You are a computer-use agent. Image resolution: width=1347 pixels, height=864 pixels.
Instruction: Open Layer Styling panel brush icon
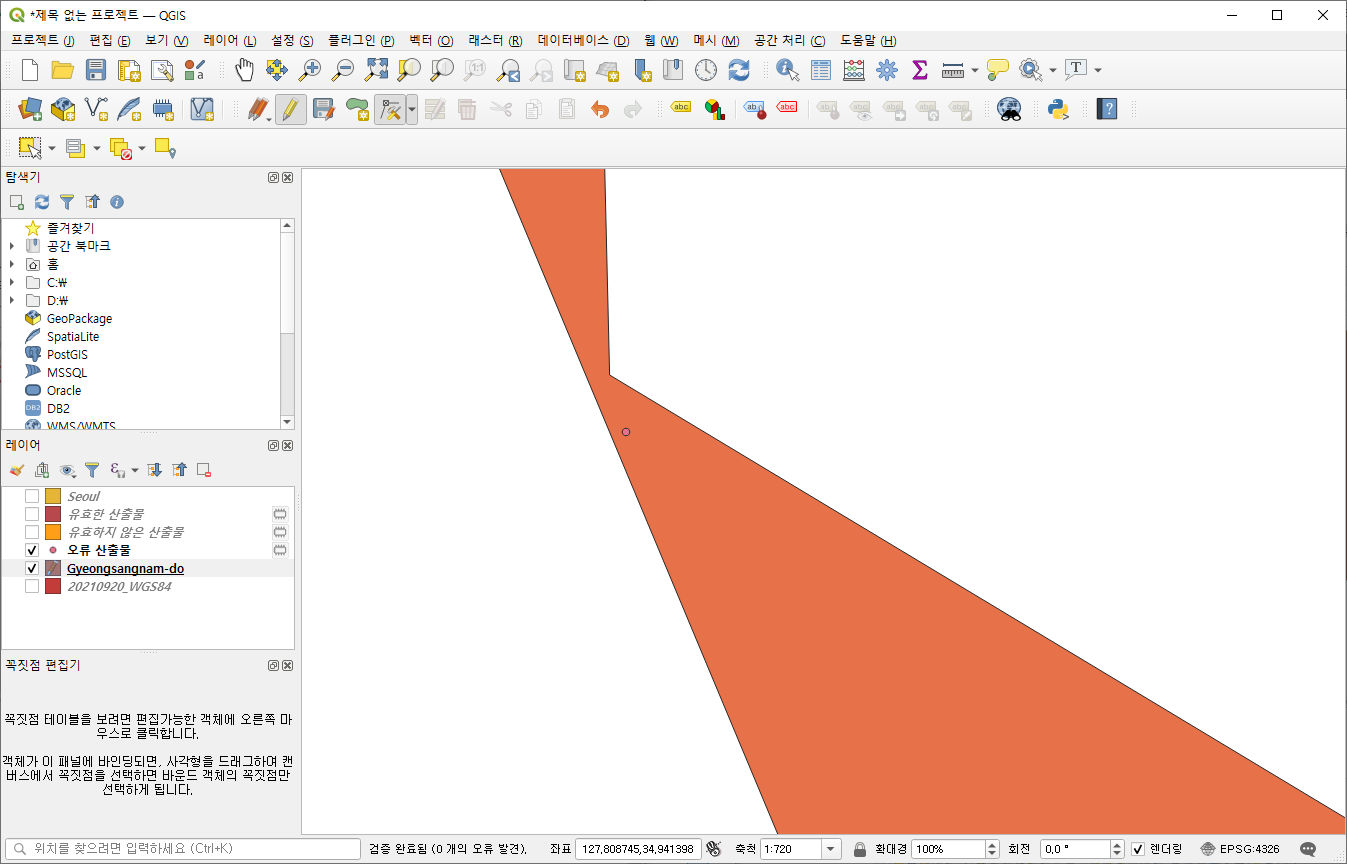17,470
